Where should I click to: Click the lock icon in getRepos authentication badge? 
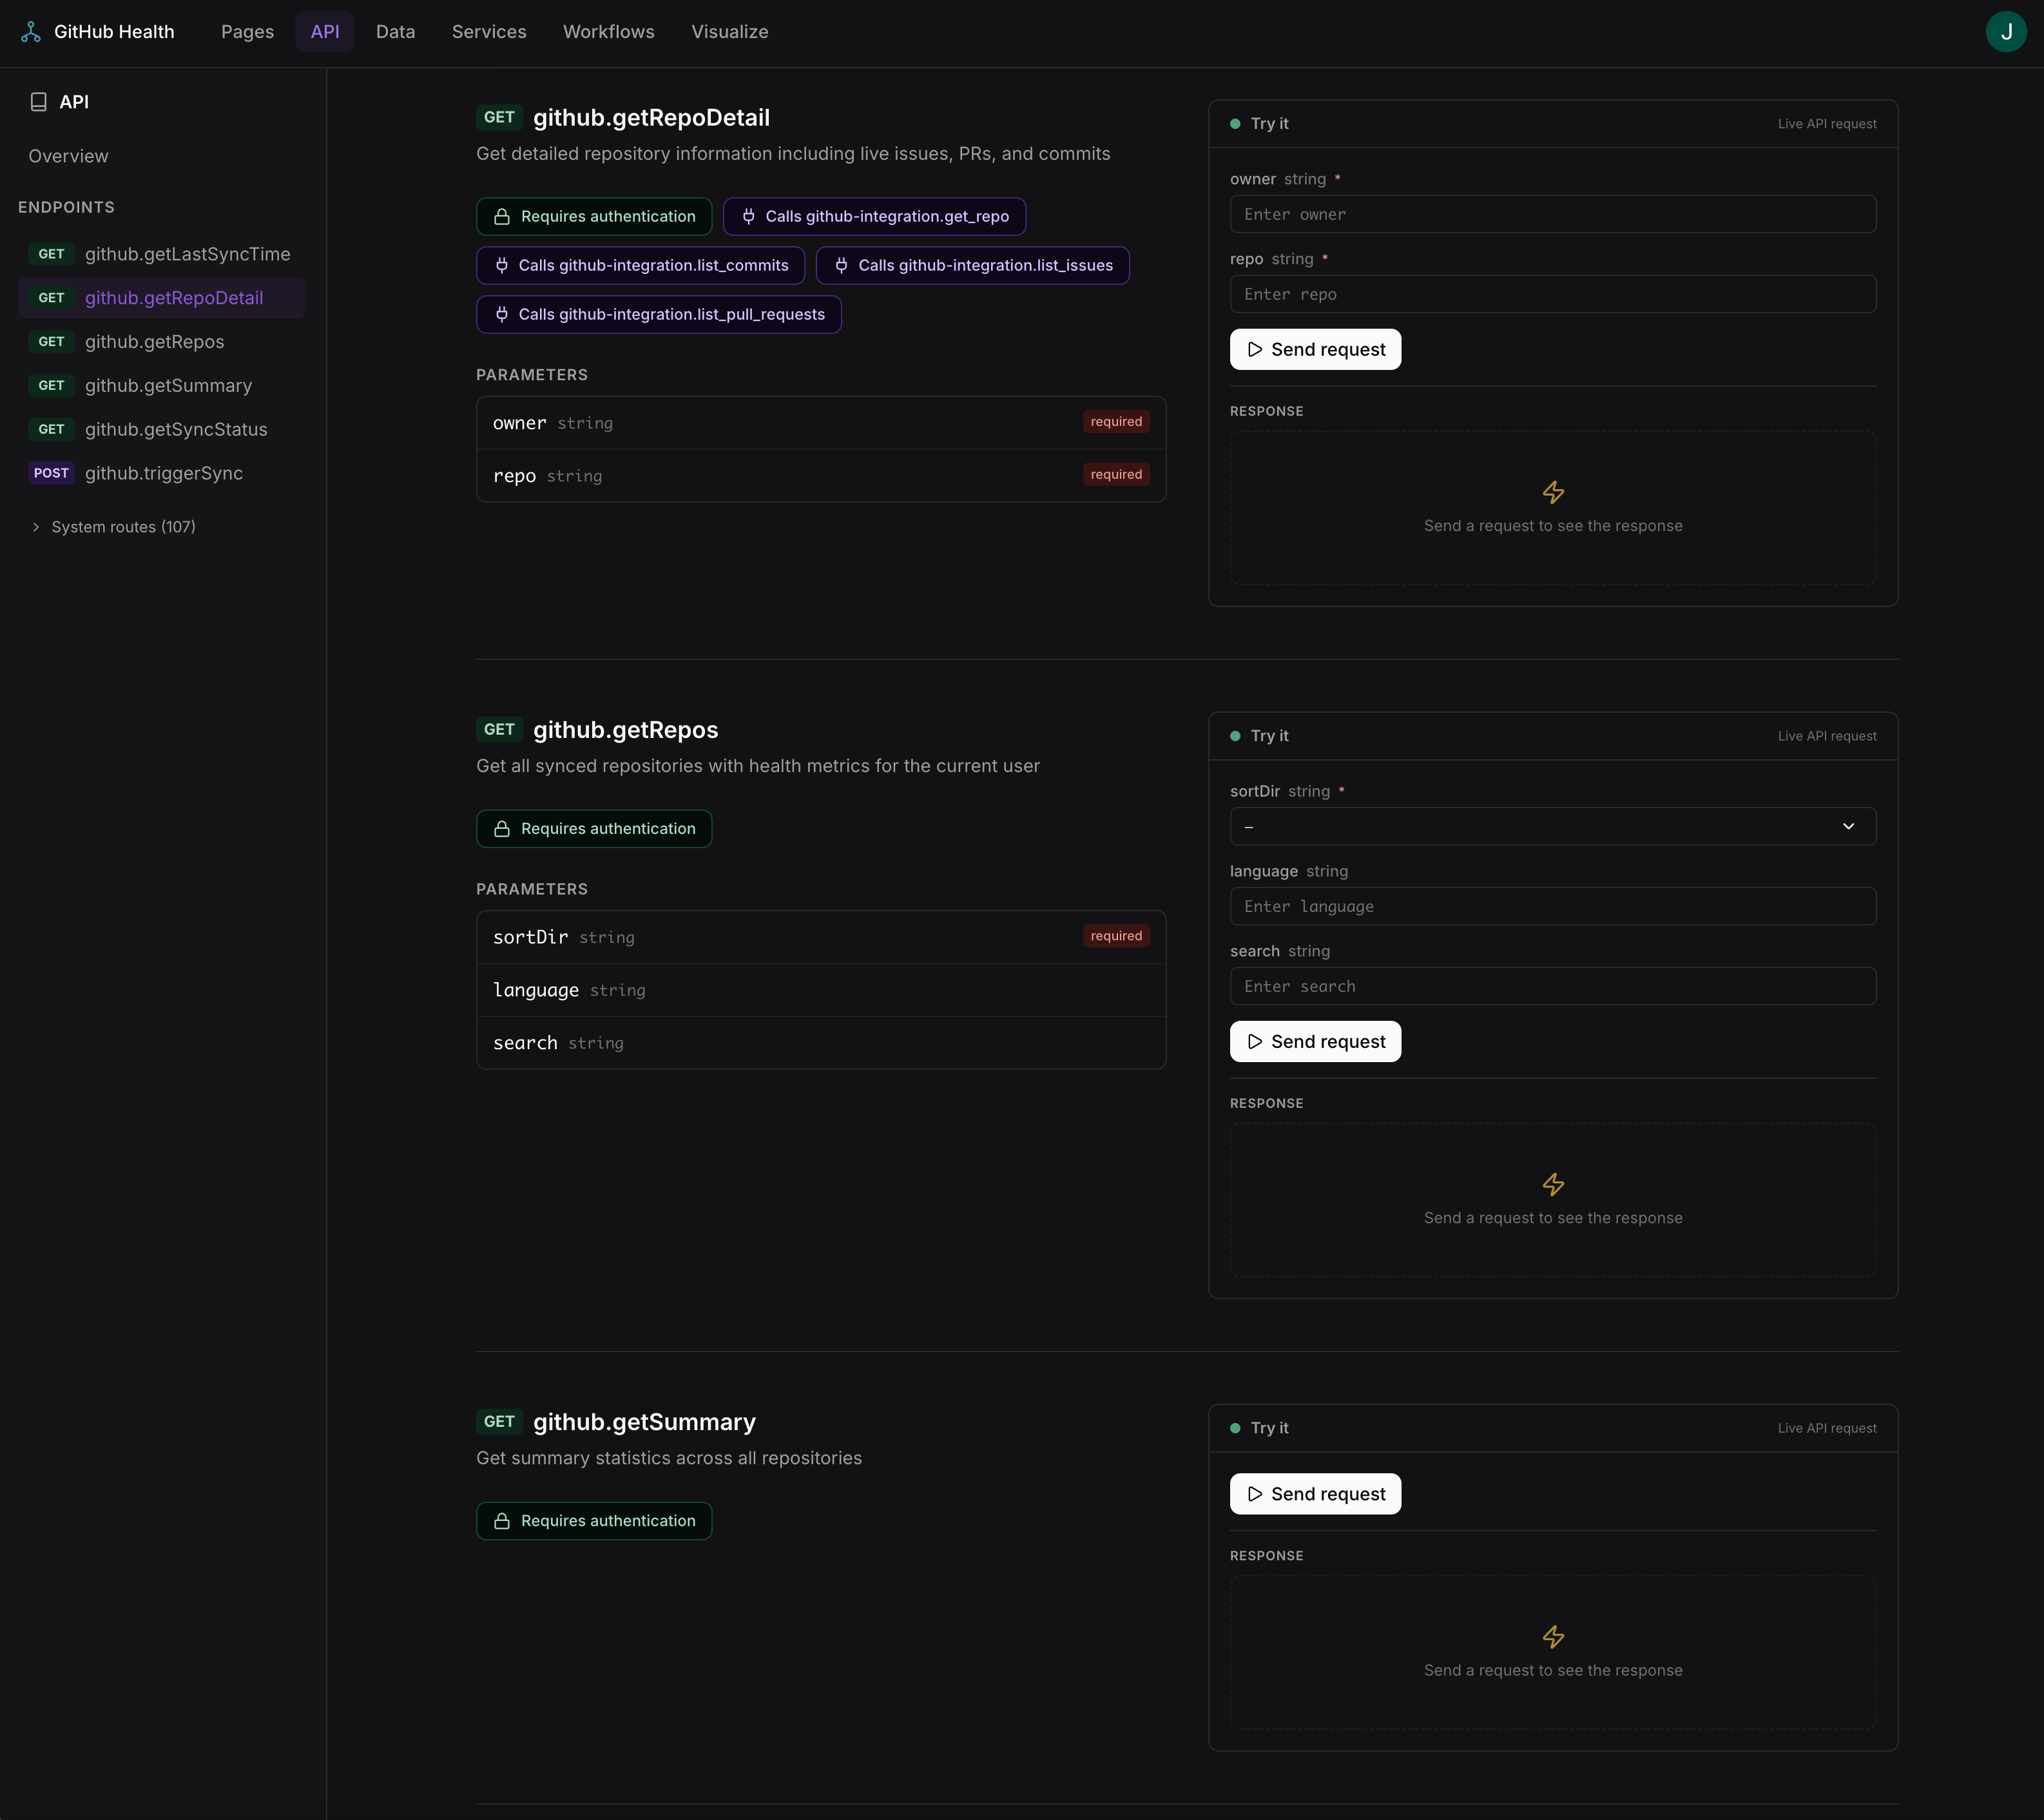502,829
